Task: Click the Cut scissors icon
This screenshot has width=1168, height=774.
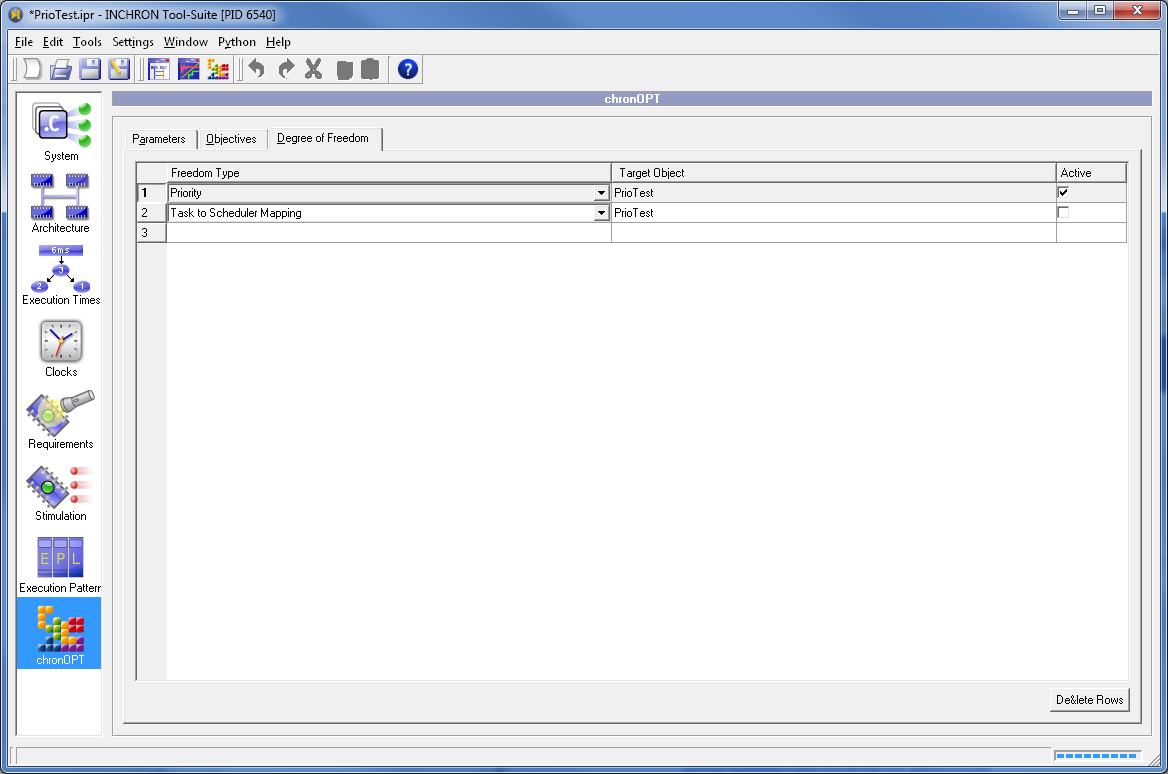Action: tap(314, 69)
